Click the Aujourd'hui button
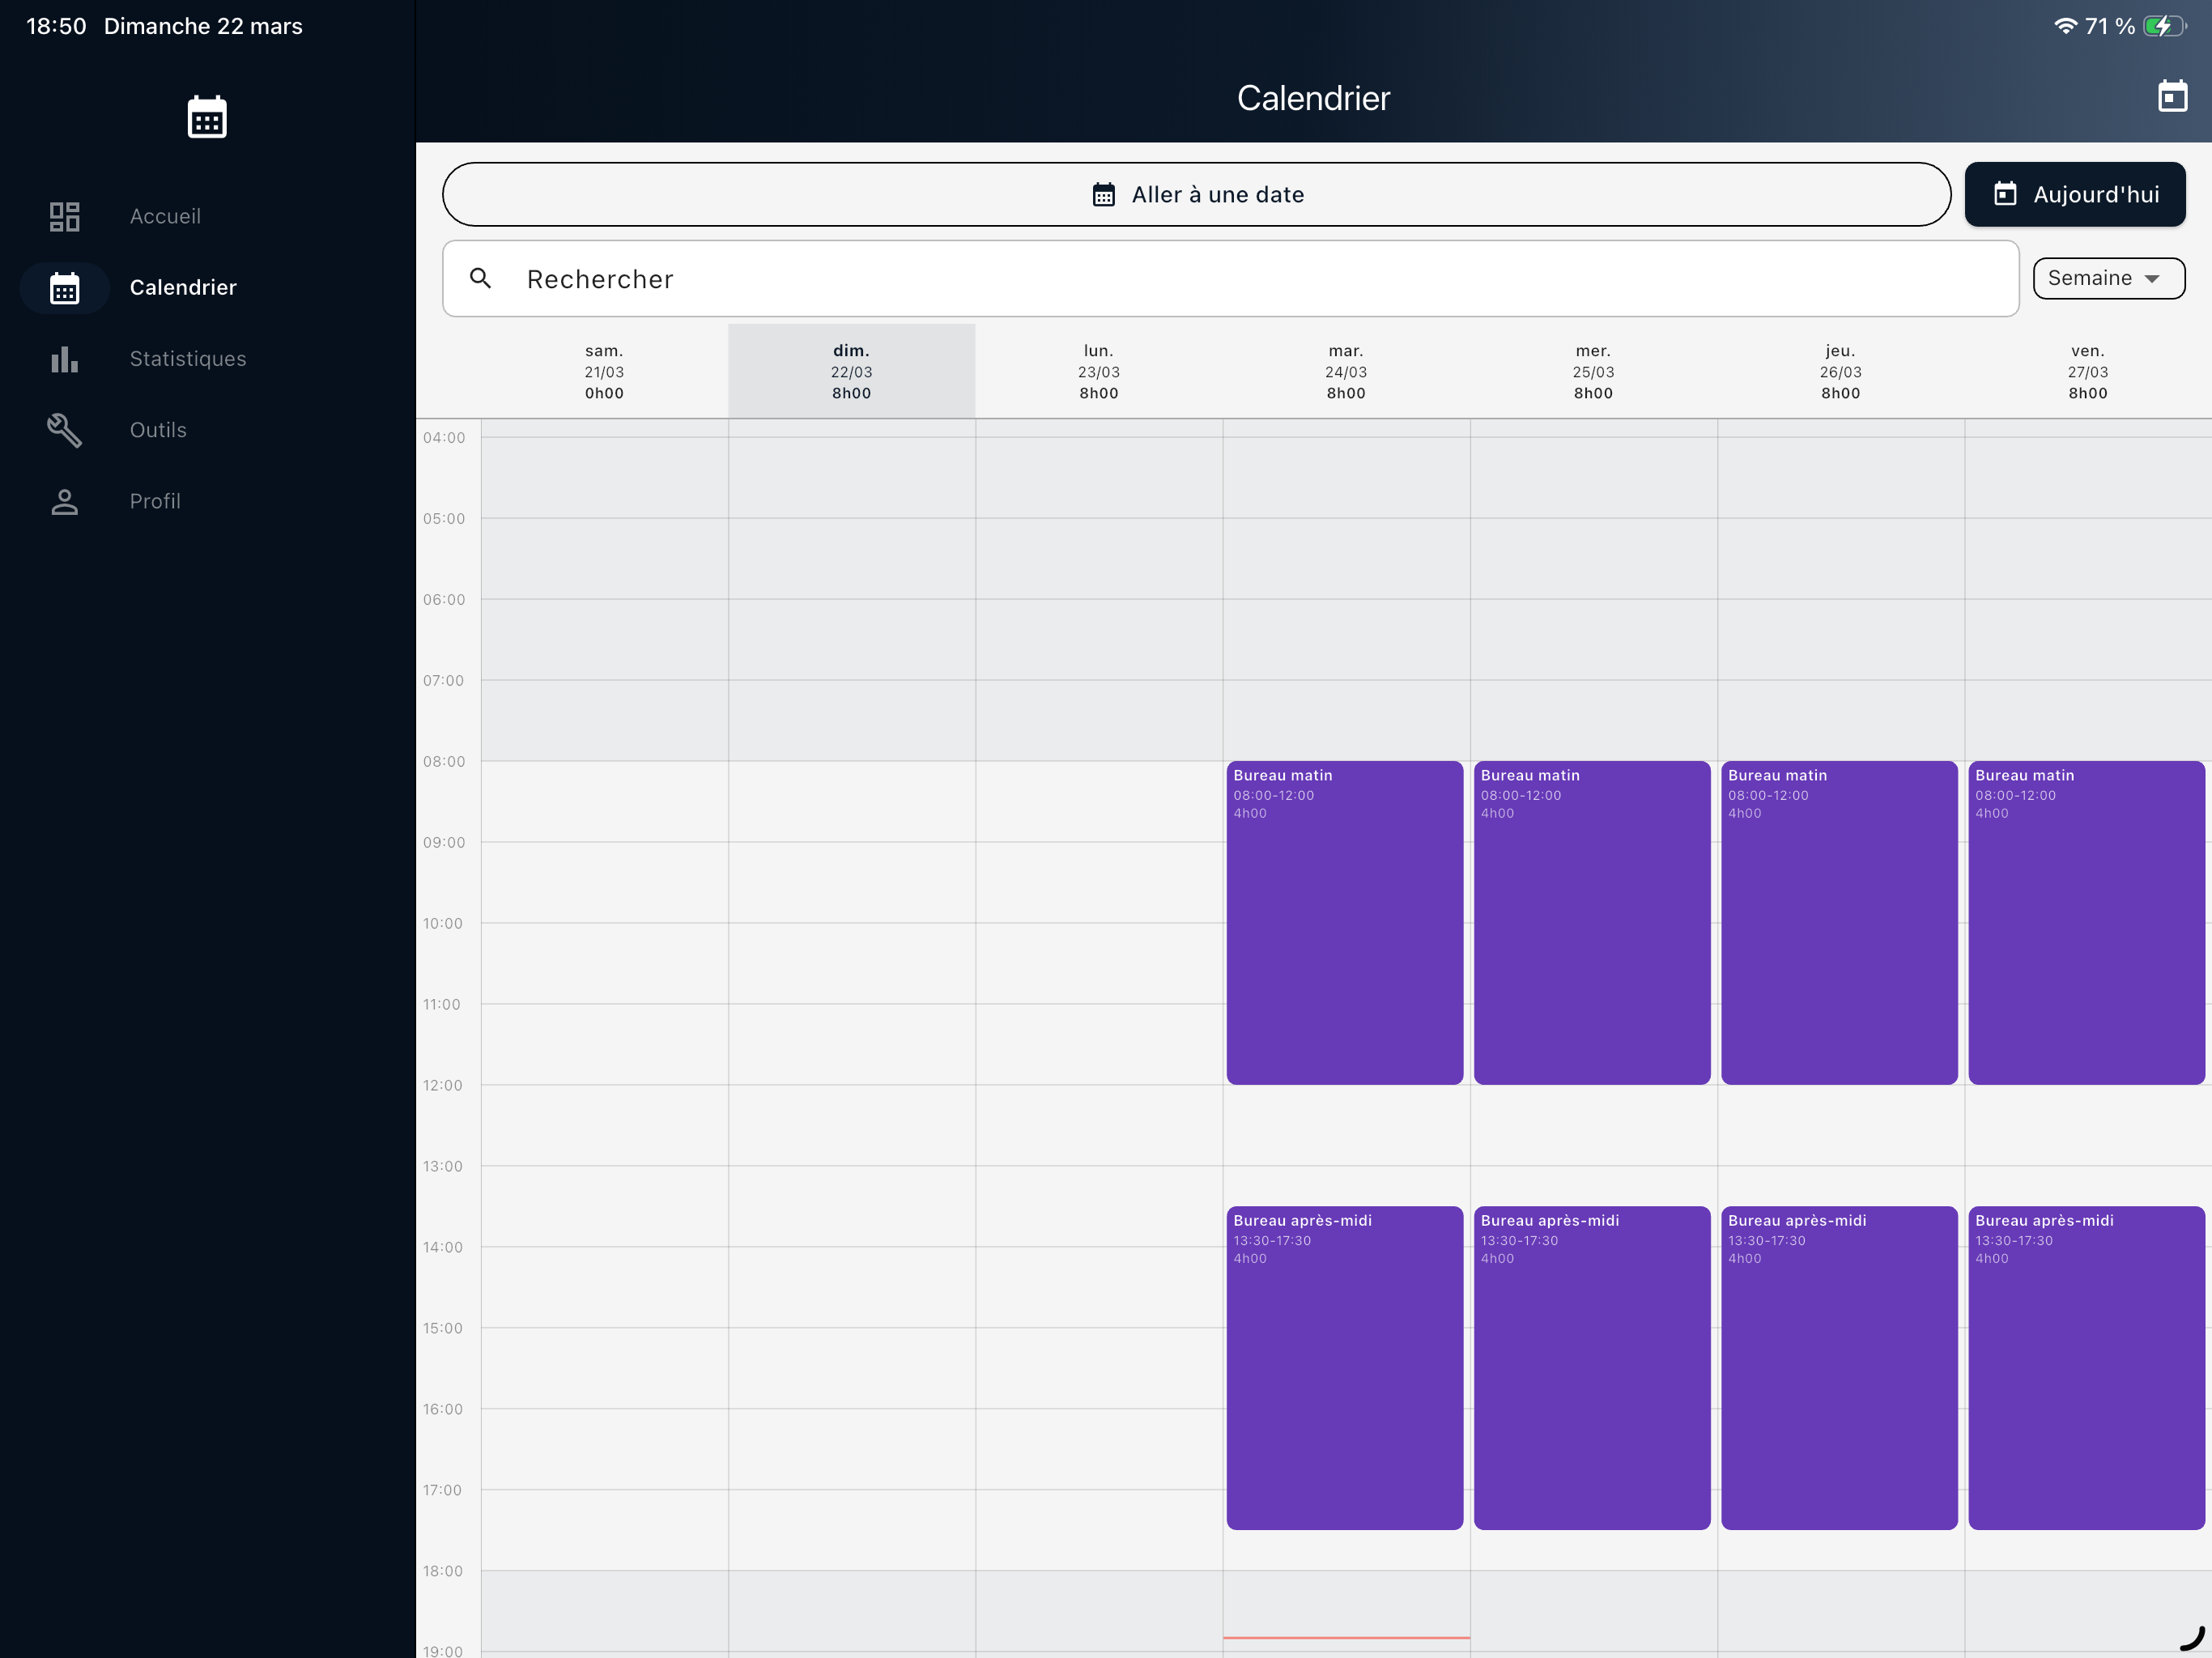Viewport: 2212px width, 1658px height. [2074, 194]
